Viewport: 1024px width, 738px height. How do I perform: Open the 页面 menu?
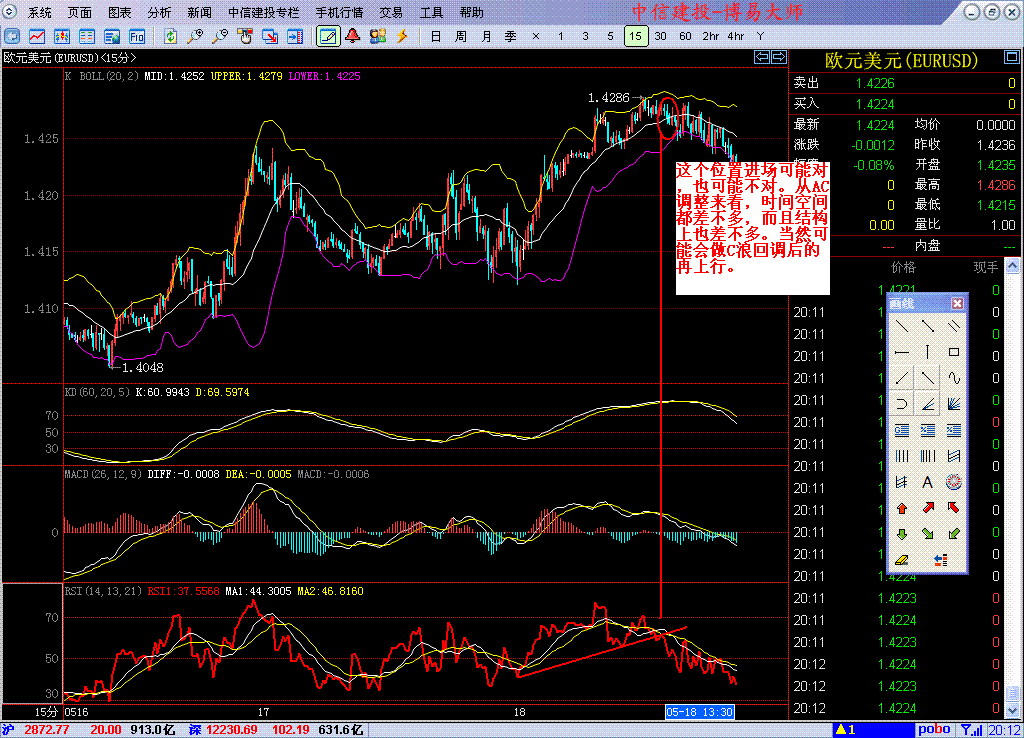coord(80,12)
